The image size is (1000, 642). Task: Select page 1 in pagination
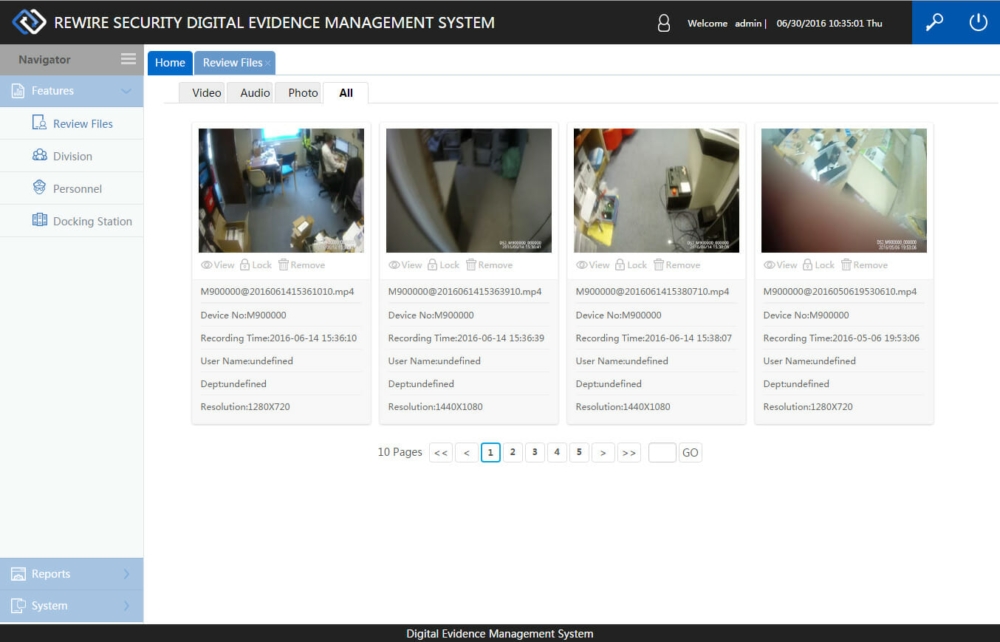490,453
